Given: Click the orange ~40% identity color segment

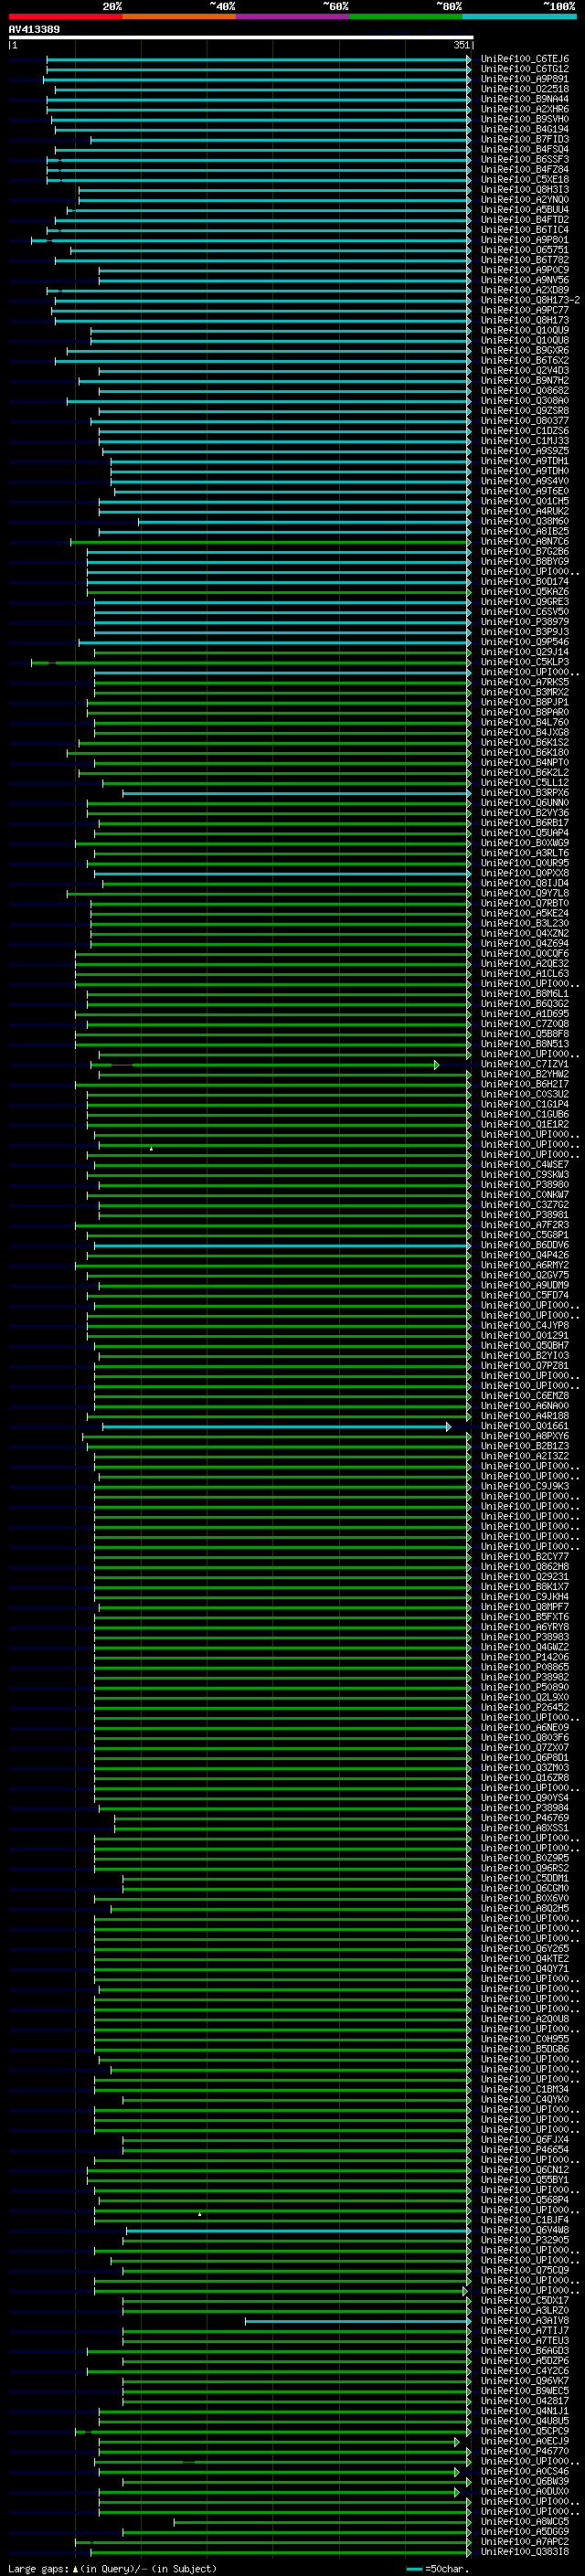Looking at the screenshot, I should click(179, 16).
